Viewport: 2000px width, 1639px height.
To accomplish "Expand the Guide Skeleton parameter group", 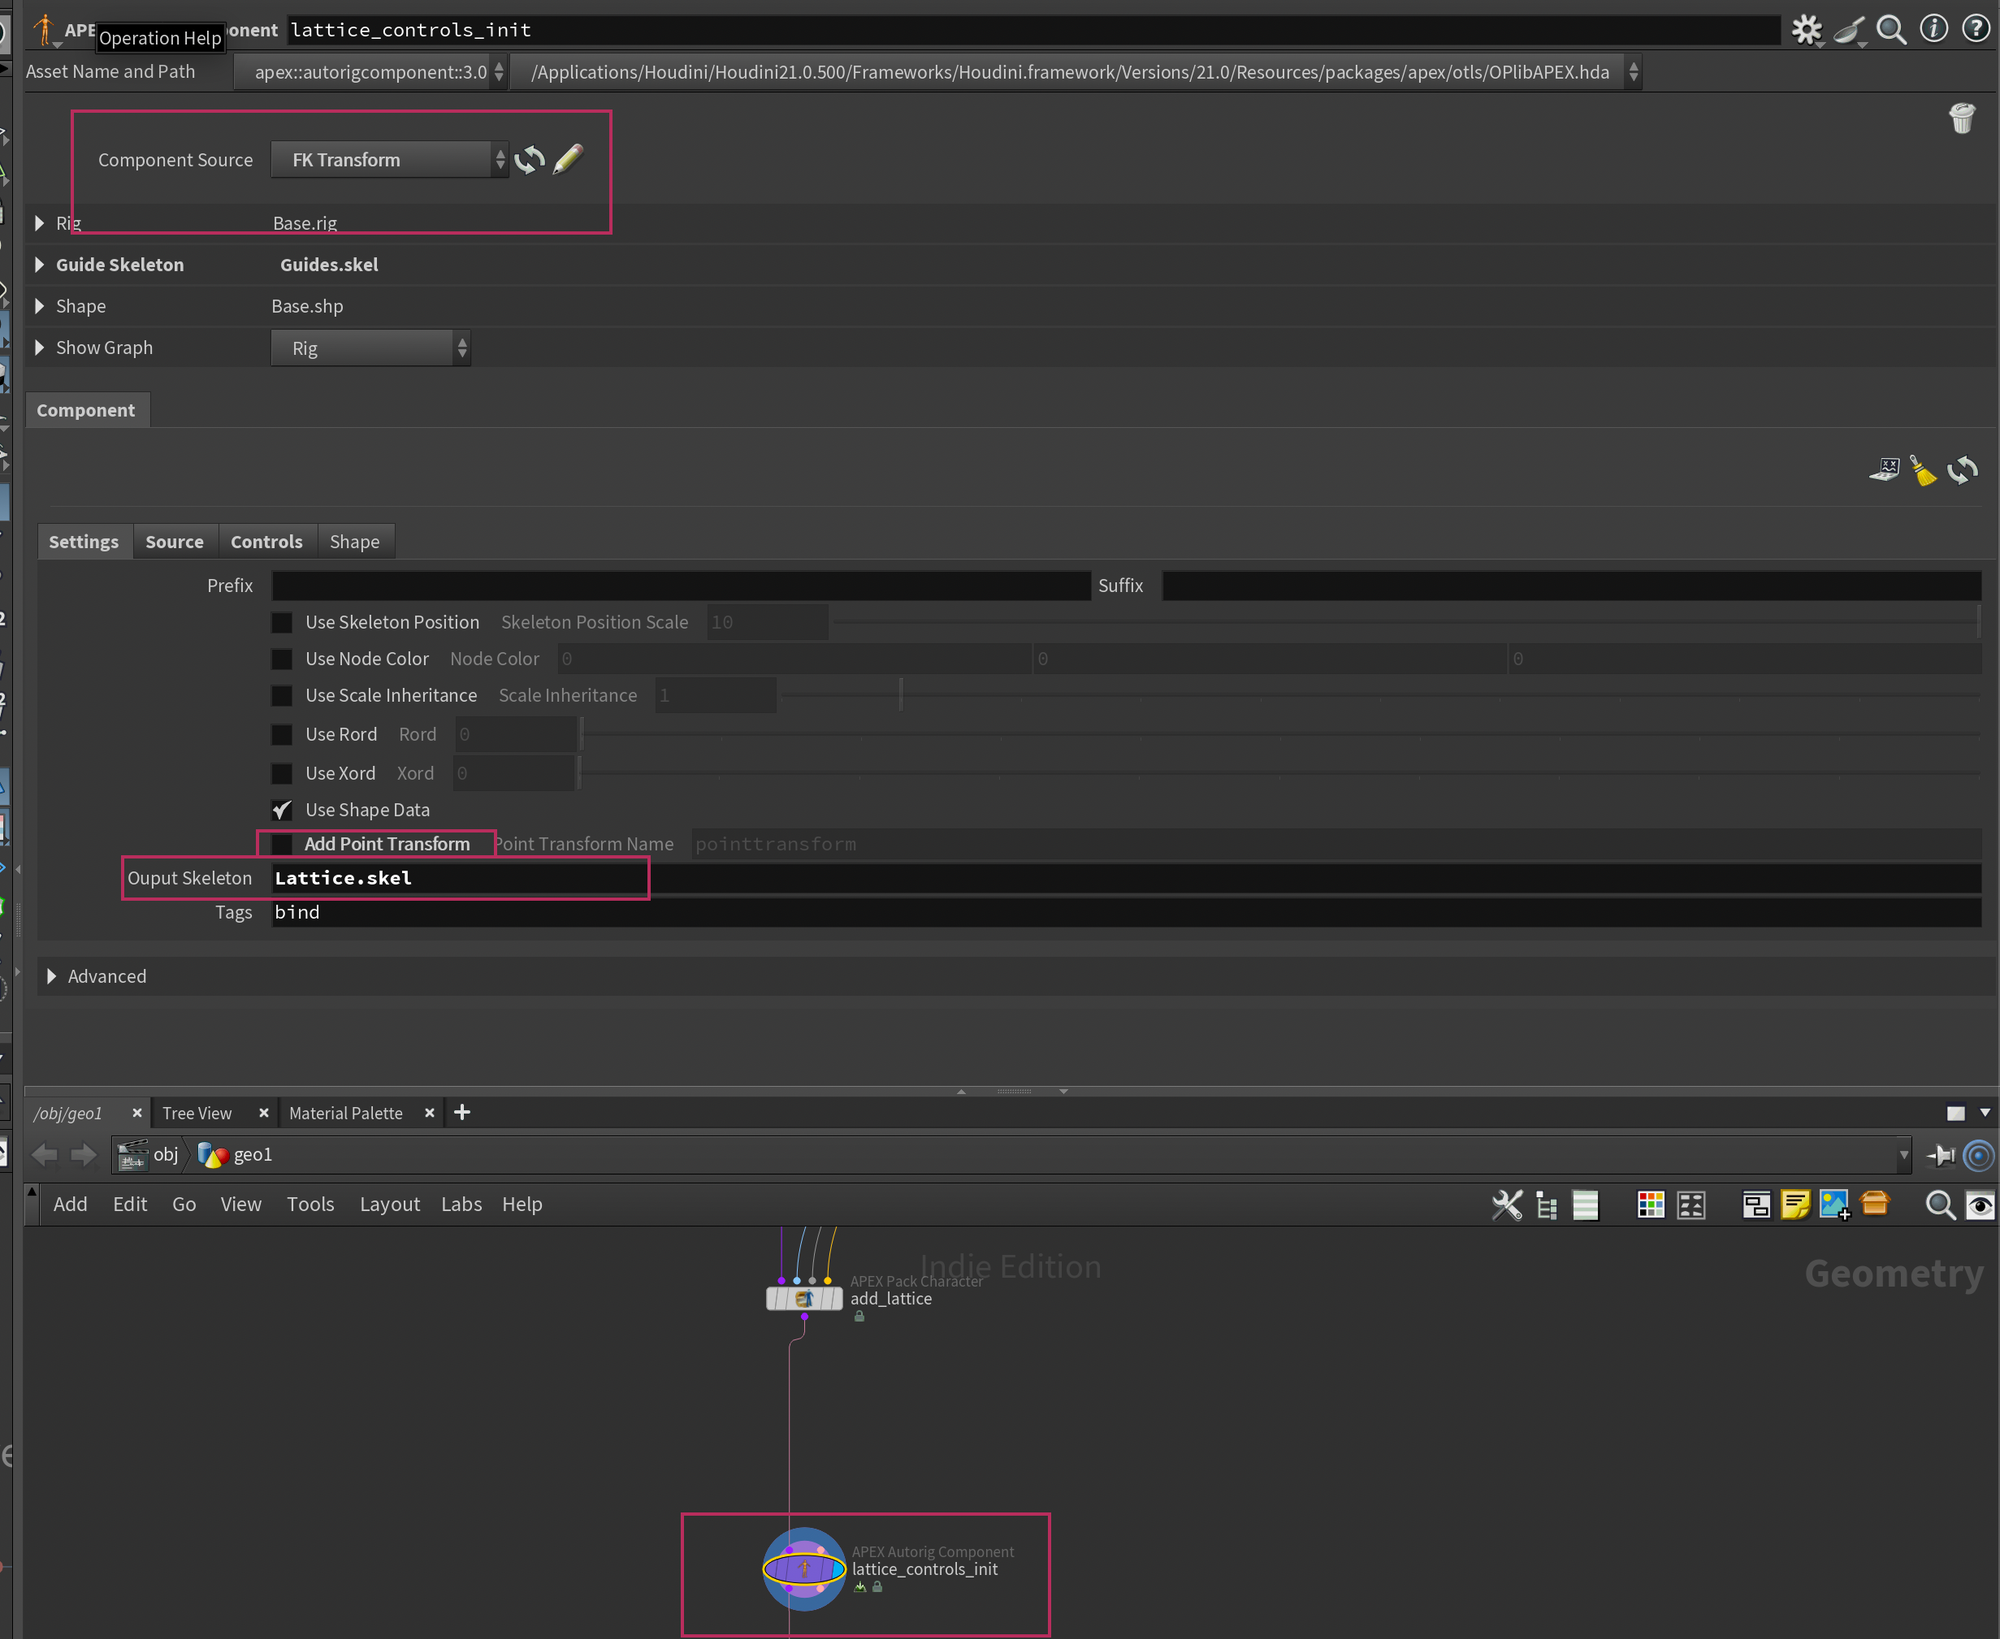I will tap(40, 265).
